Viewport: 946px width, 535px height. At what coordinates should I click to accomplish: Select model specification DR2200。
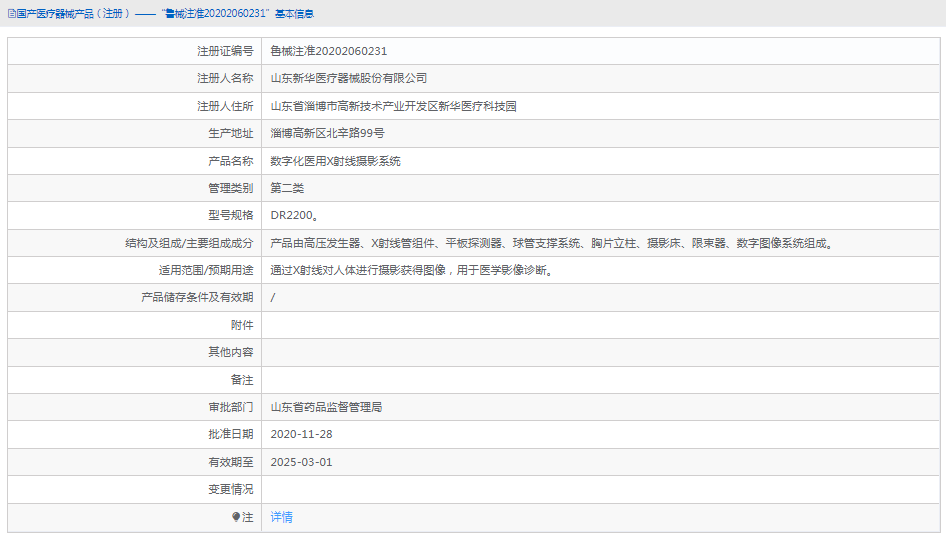point(294,215)
